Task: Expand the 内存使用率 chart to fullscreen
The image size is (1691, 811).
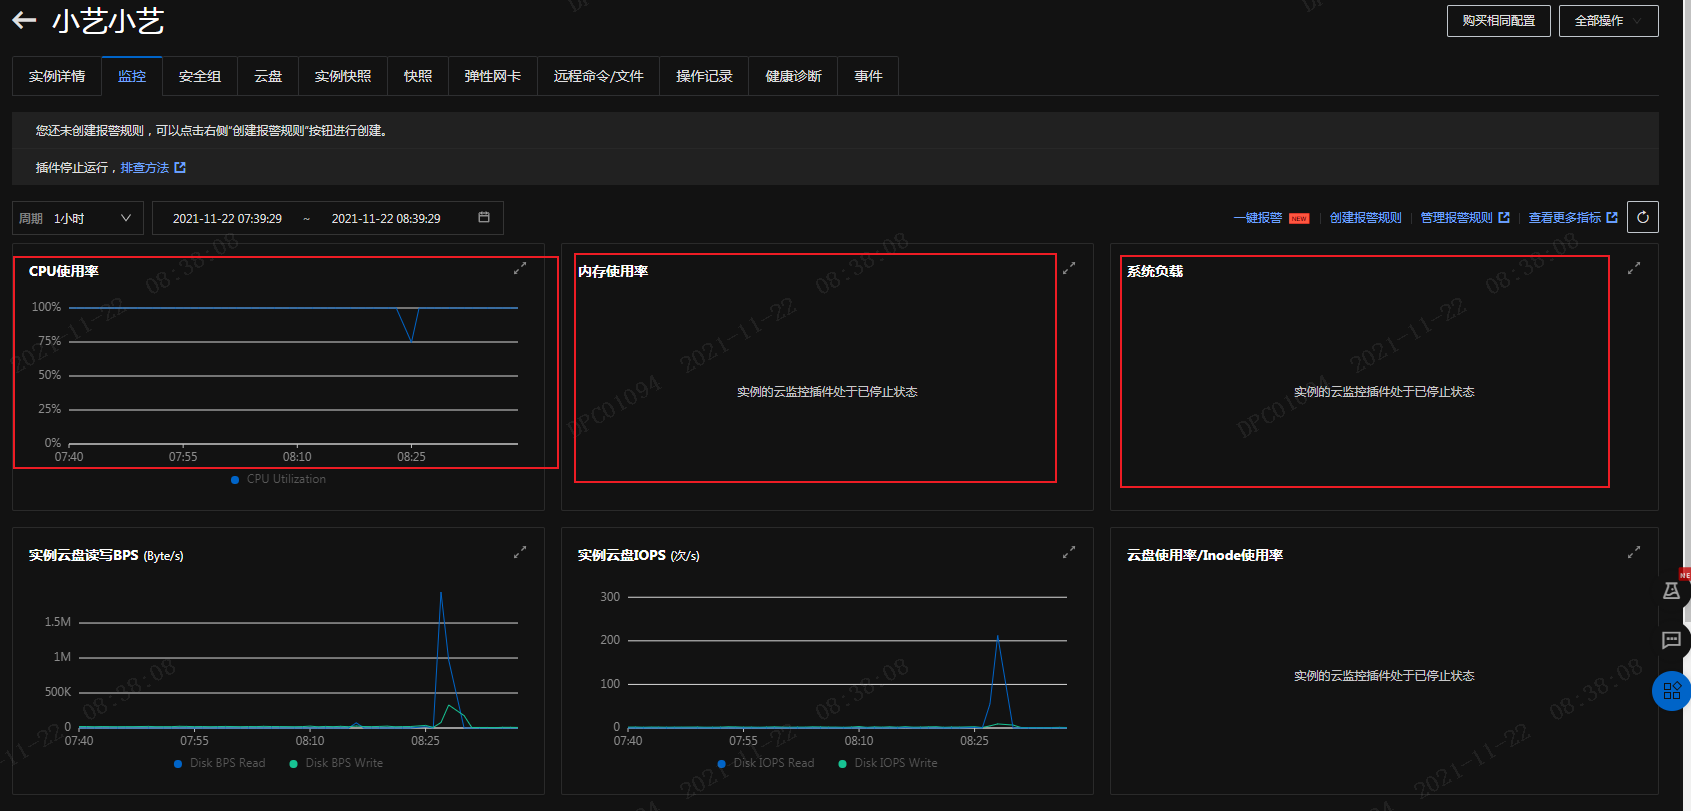Action: click(x=1069, y=268)
